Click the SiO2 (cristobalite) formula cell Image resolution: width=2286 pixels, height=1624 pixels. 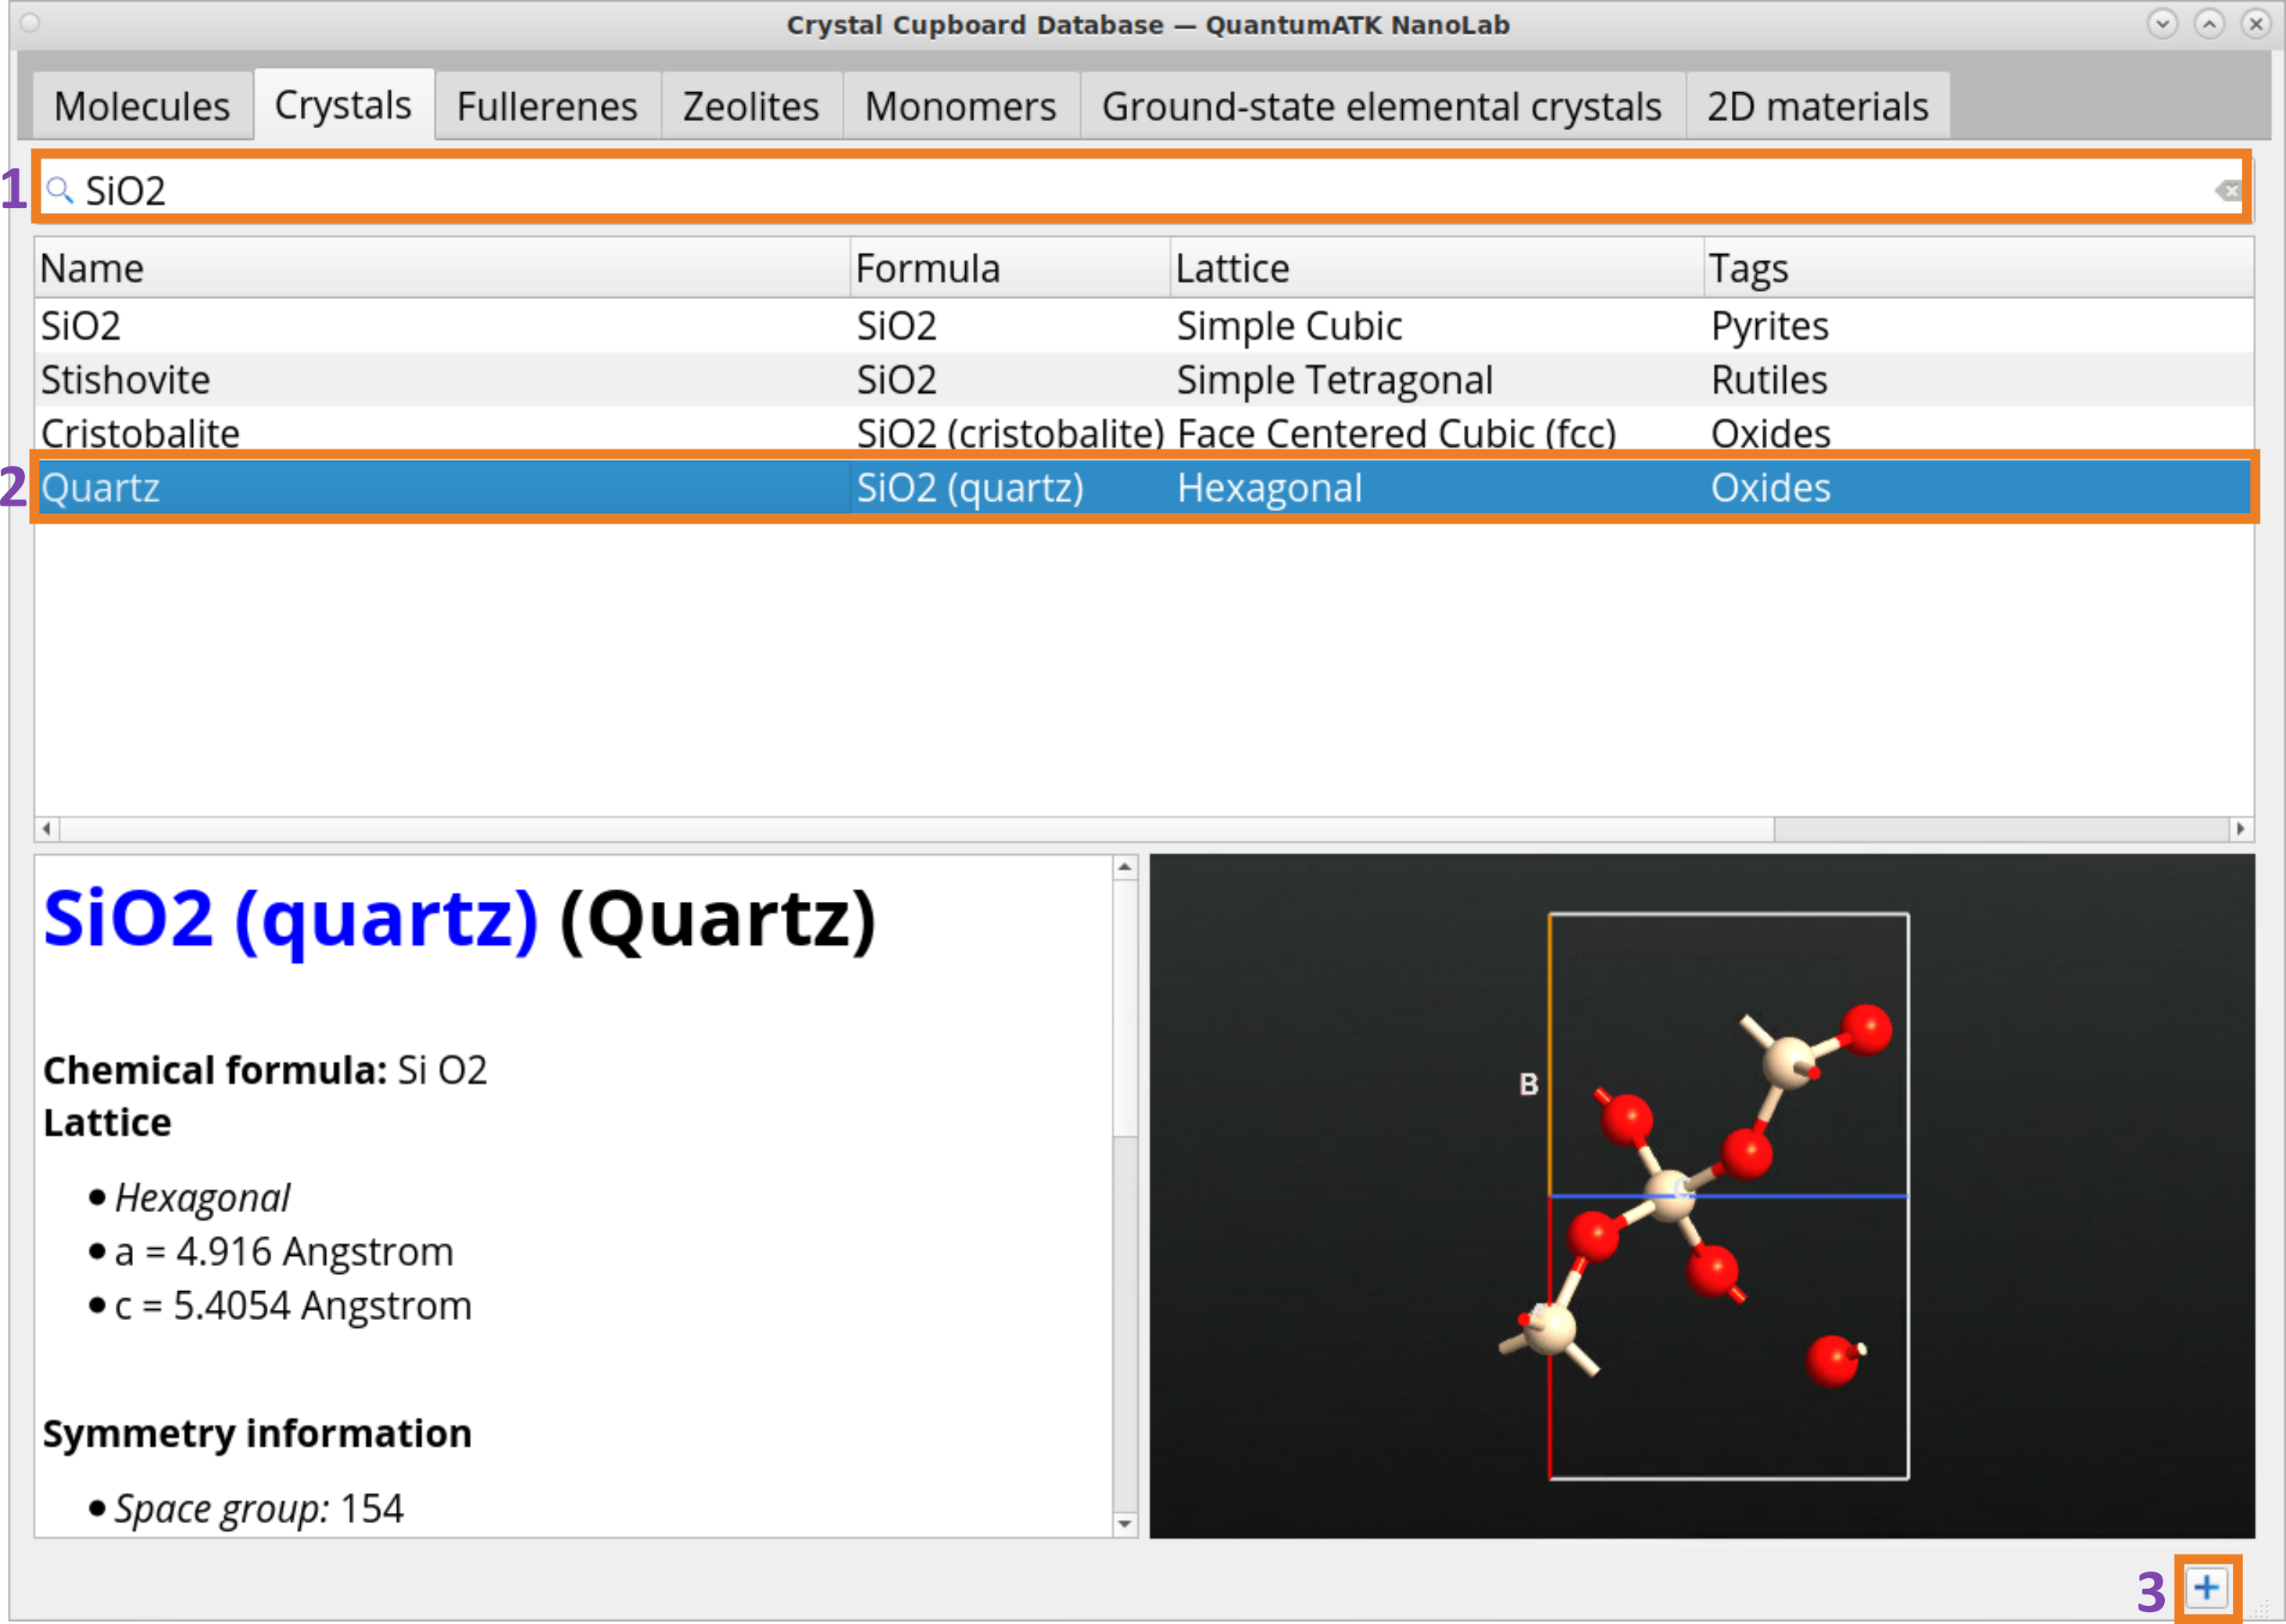coord(1010,434)
